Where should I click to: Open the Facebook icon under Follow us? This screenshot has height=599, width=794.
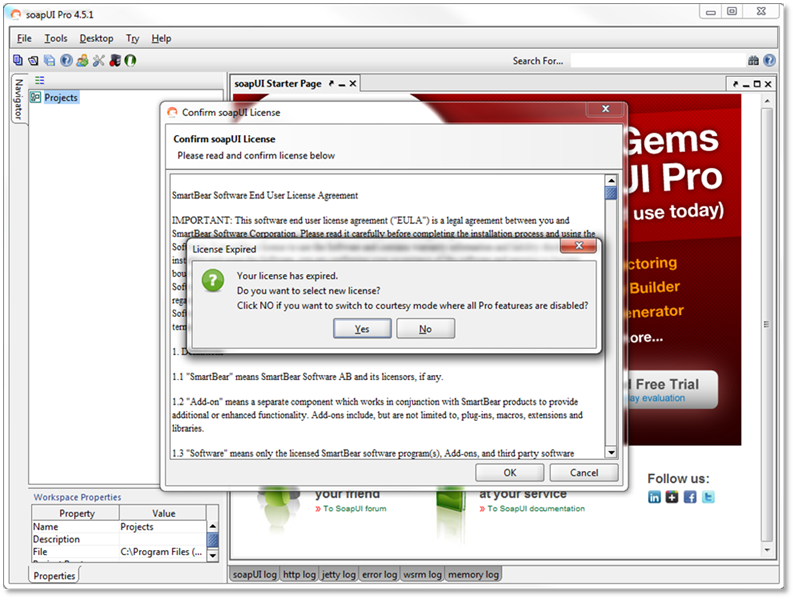(690, 497)
